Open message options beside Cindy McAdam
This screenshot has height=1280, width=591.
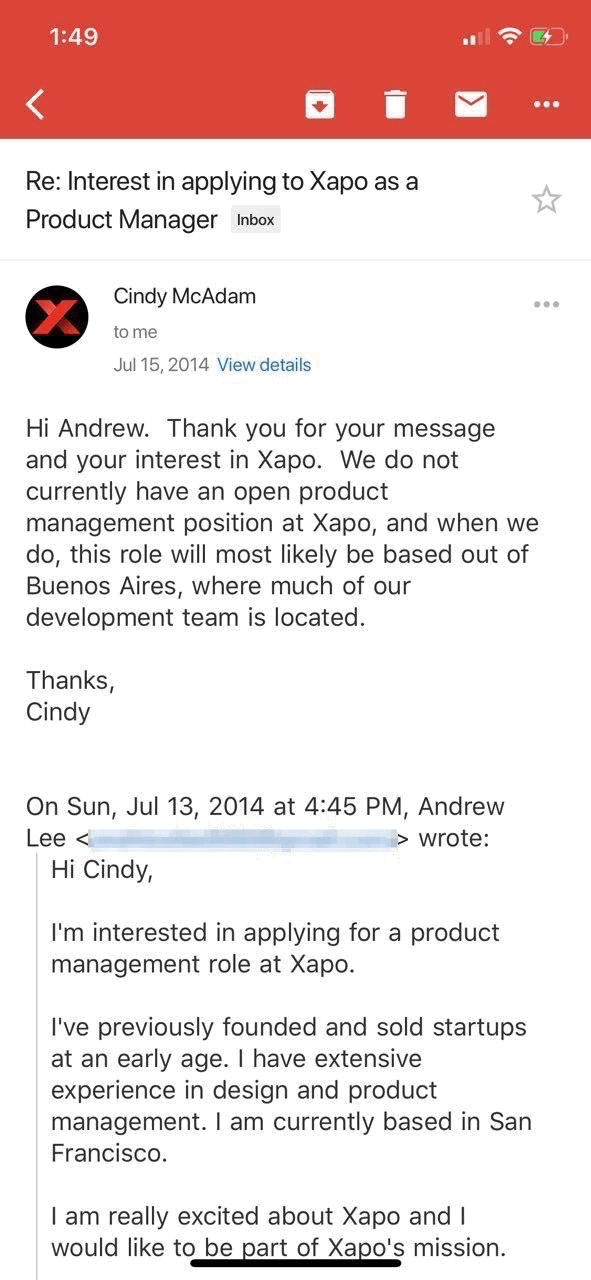[x=546, y=304]
